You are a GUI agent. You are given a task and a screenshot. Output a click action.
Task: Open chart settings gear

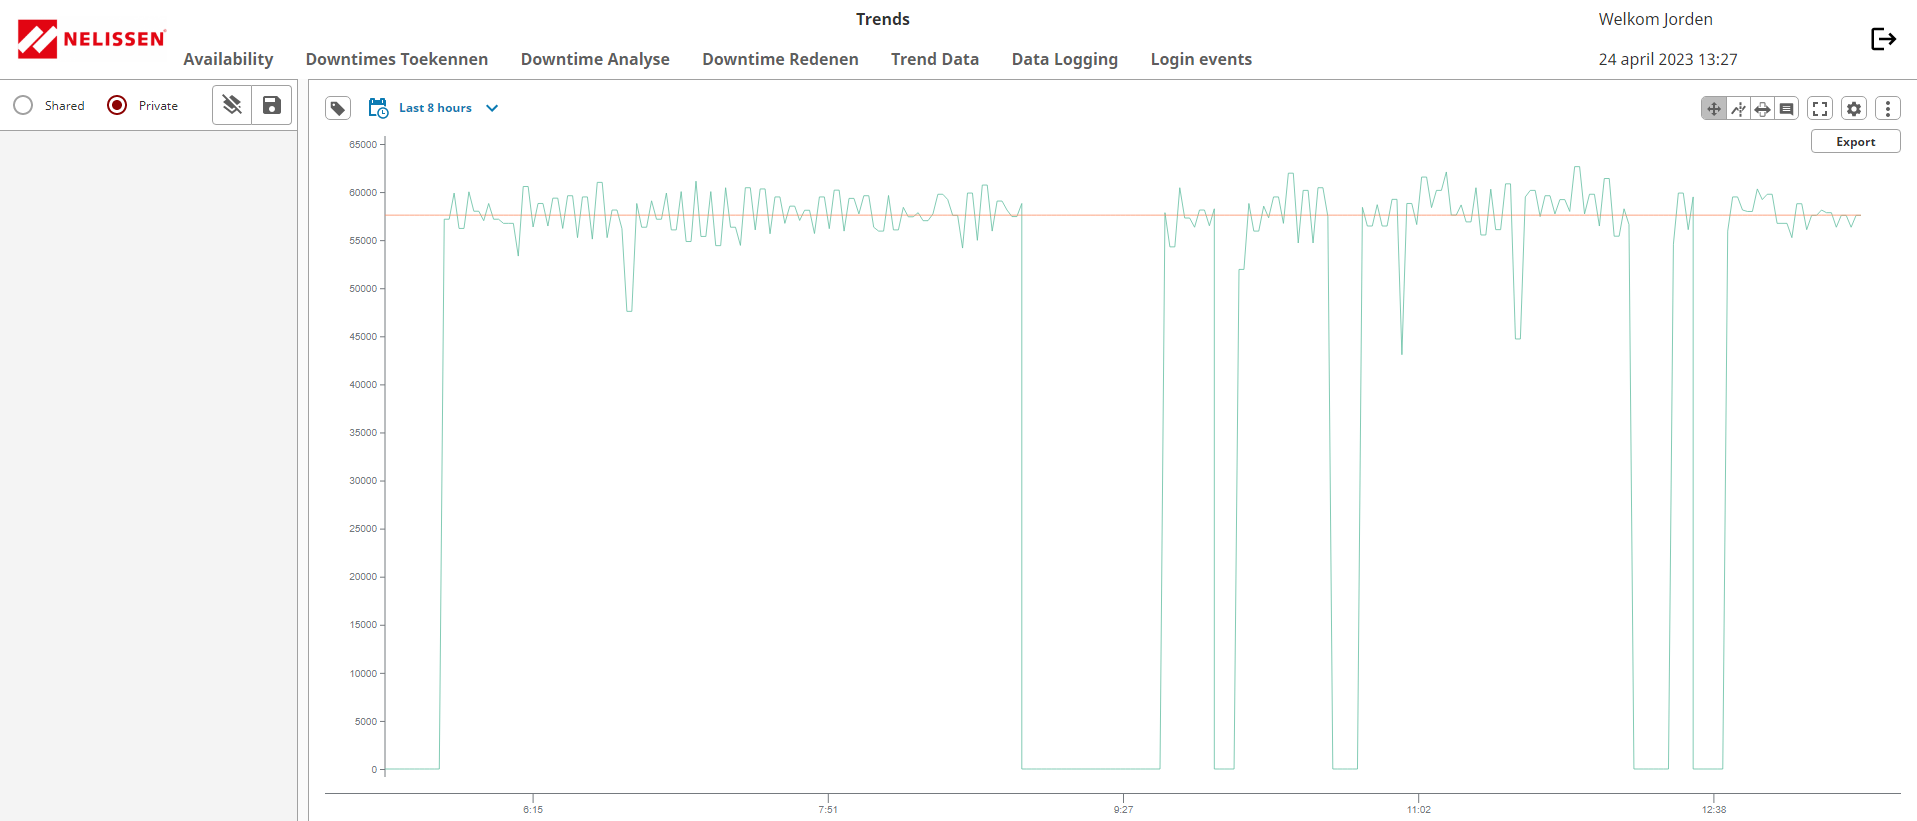[x=1854, y=109]
